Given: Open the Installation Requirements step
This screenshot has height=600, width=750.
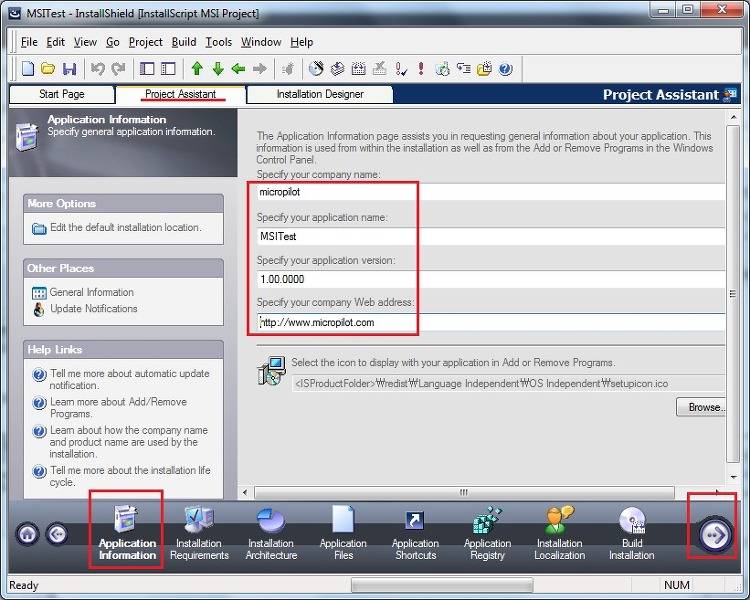Looking at the screenshot, I should [x=199, y=533].
